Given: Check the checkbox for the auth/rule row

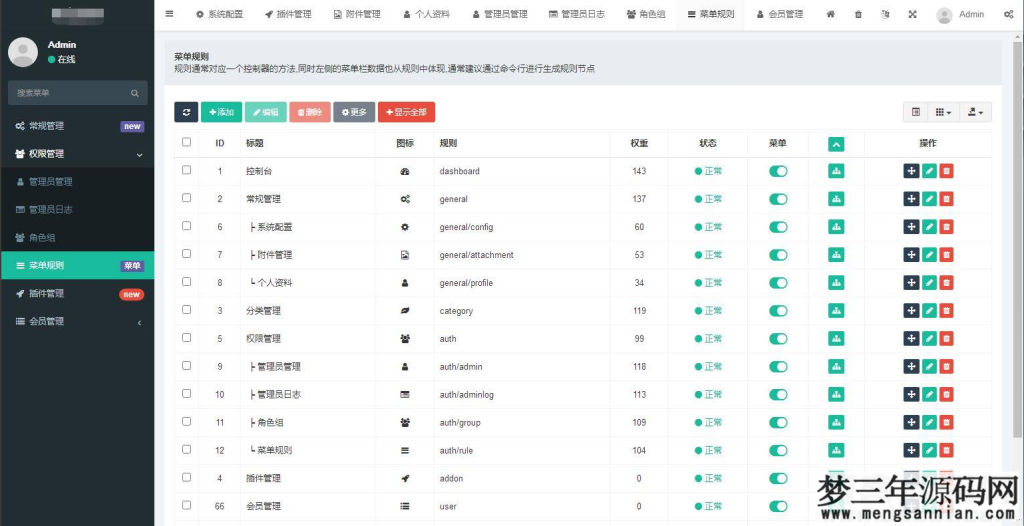Looking at the screenshot, I should pyautogui.click(x=187, y=449).
